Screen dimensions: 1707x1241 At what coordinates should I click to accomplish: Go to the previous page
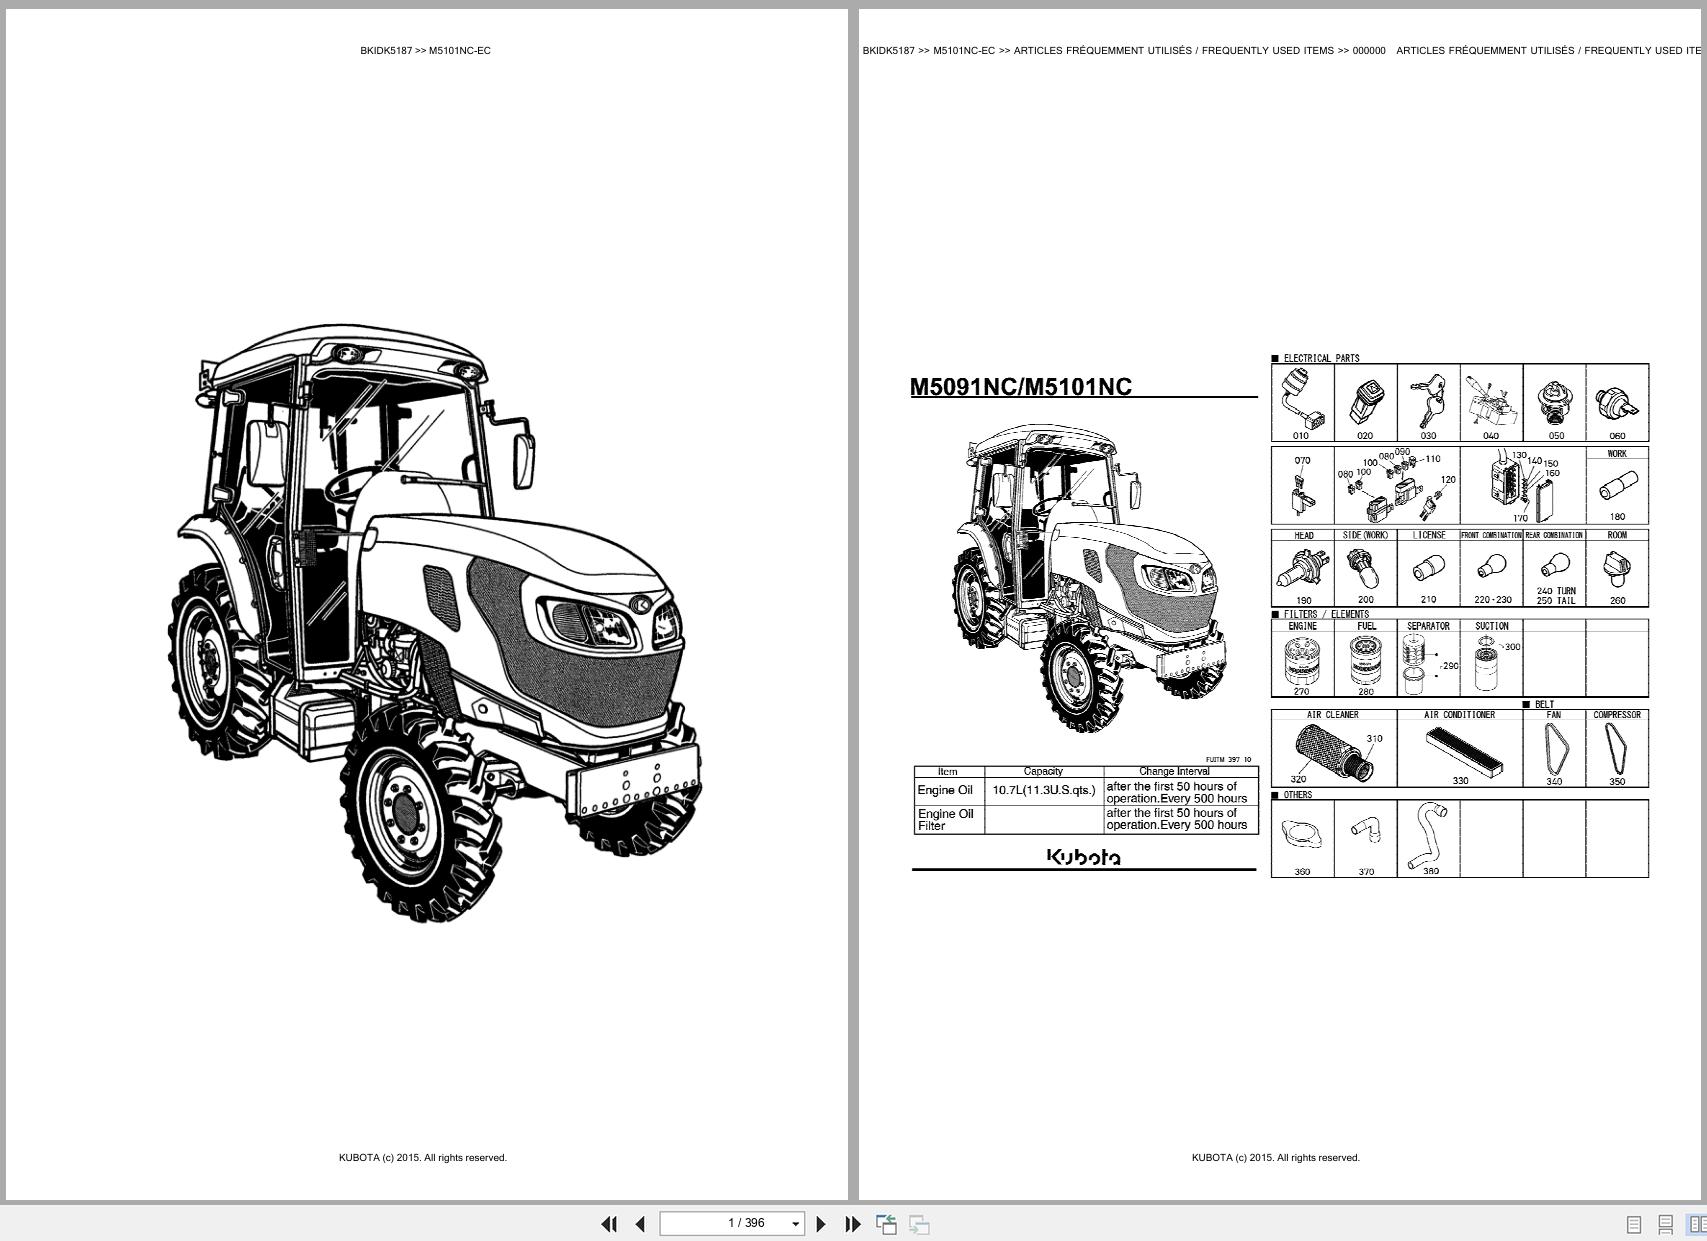pyautogui.click(x=641, y=1223)
